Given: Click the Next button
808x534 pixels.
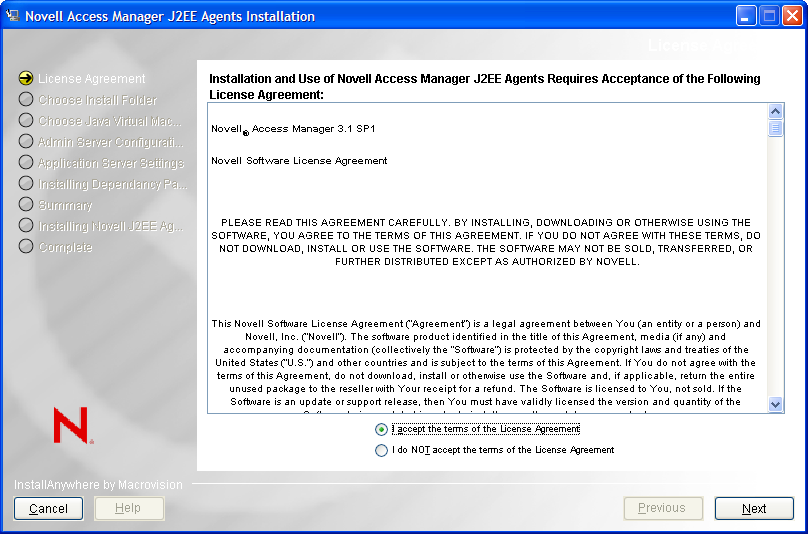Looking at the screenshot, I should tap(754, 509).
